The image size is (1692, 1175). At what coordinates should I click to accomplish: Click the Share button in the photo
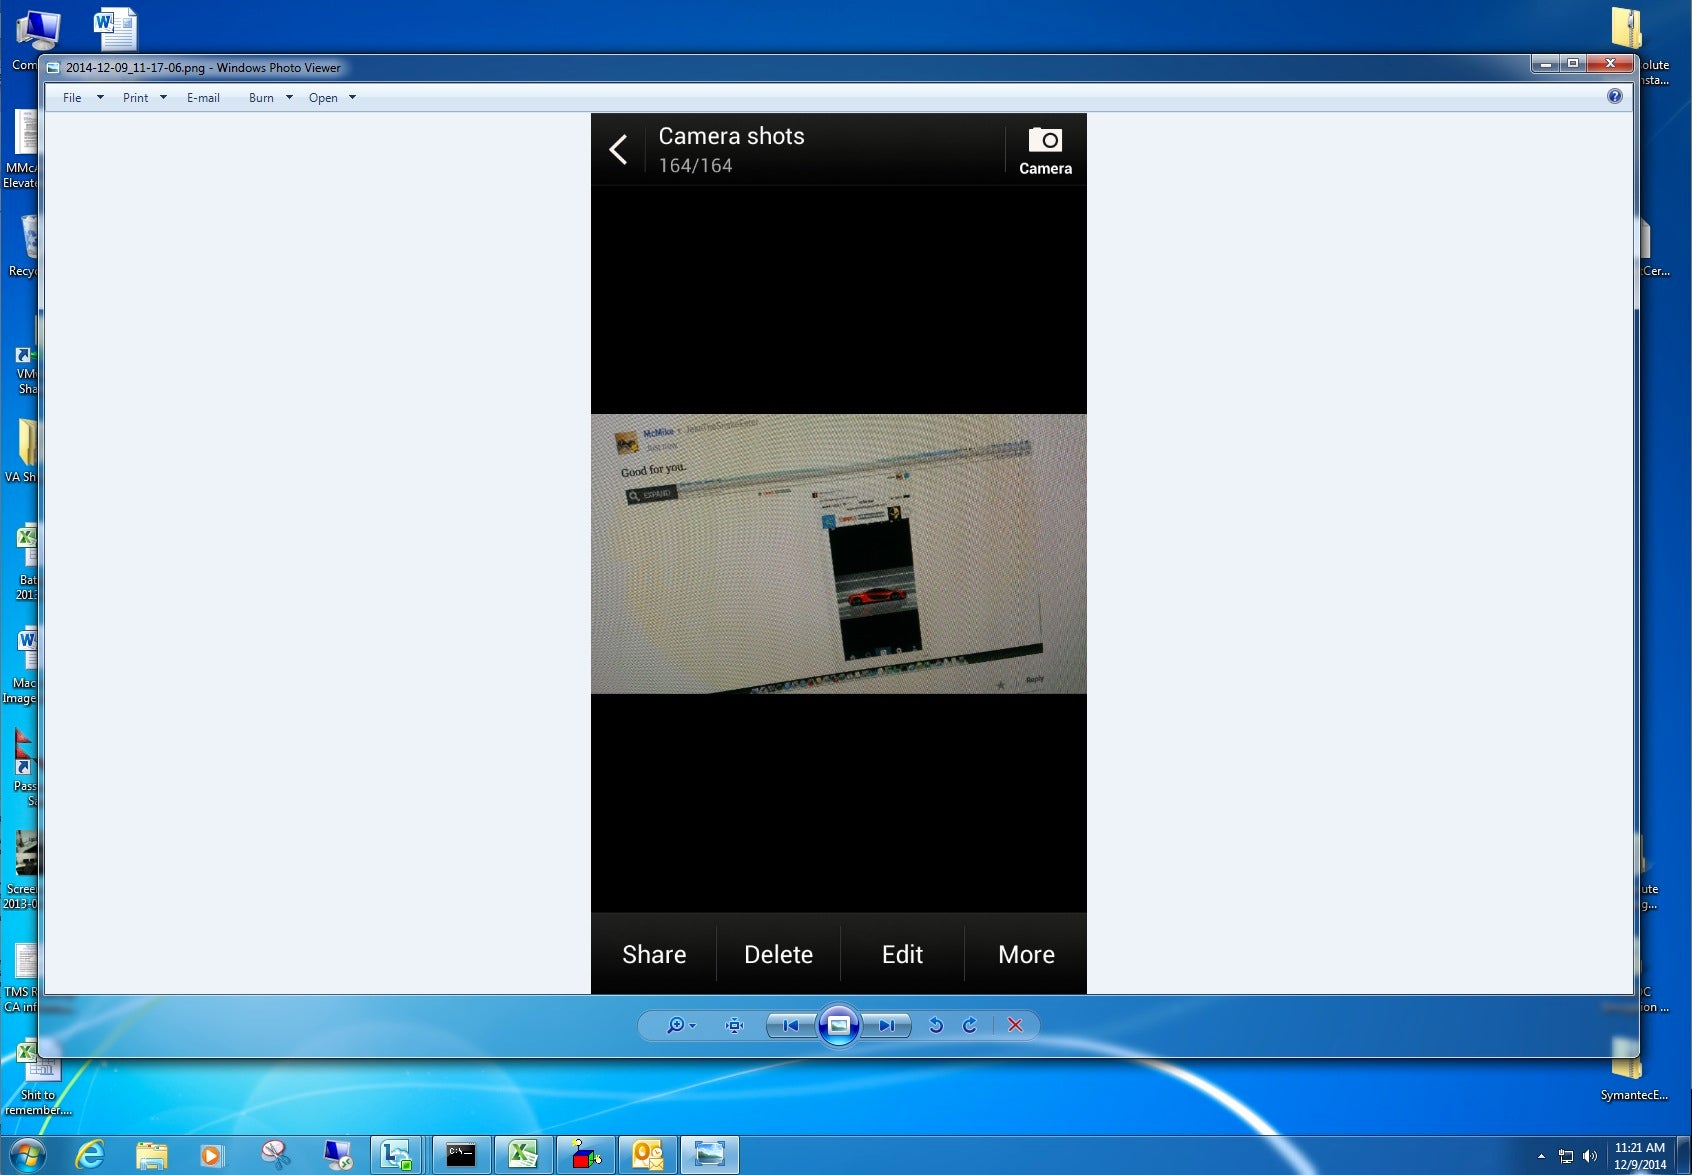[x=654, y=954]
